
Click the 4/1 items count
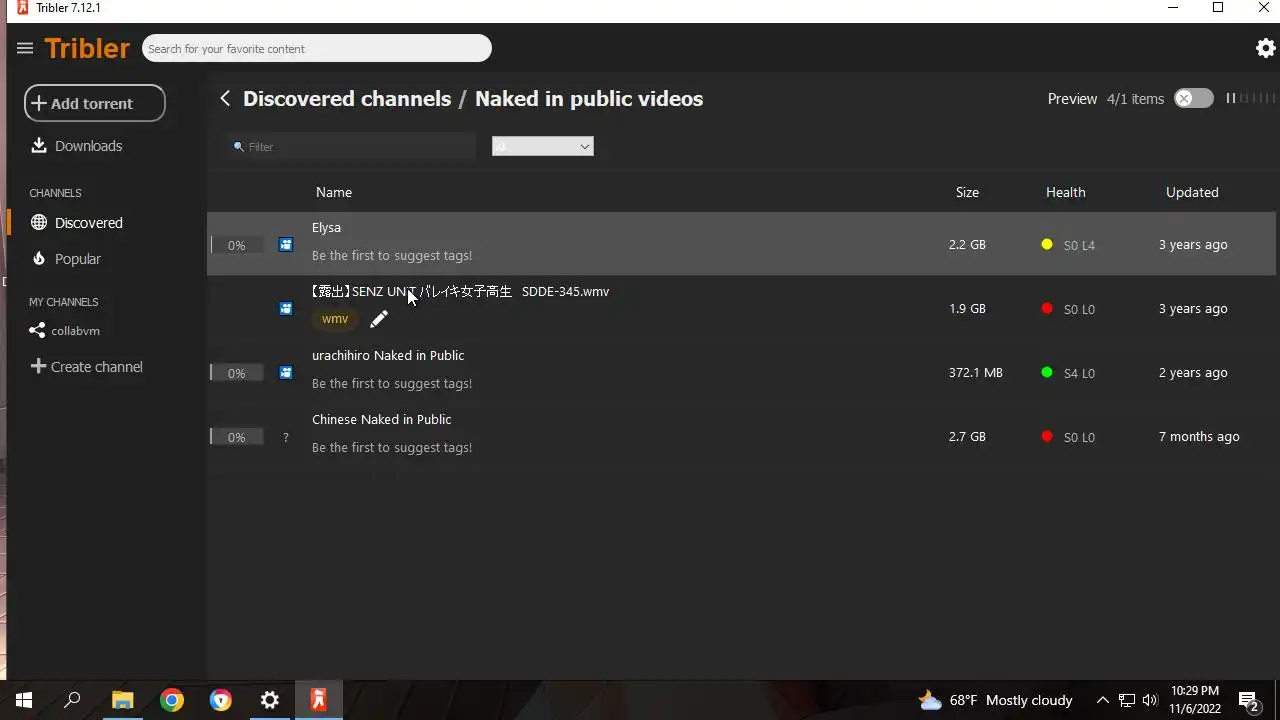pyautogui.click(x=1135, y=98)
